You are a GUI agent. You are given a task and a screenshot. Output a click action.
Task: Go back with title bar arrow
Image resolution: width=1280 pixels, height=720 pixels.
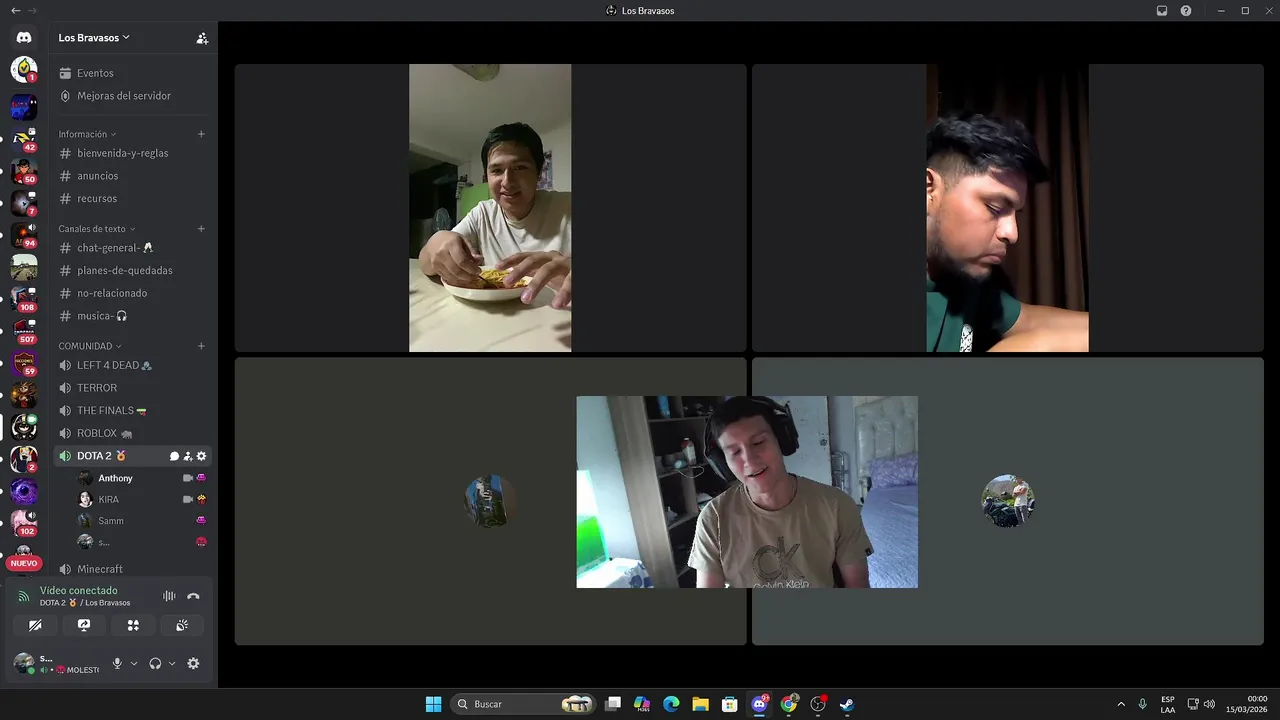(x=15, y=11)
